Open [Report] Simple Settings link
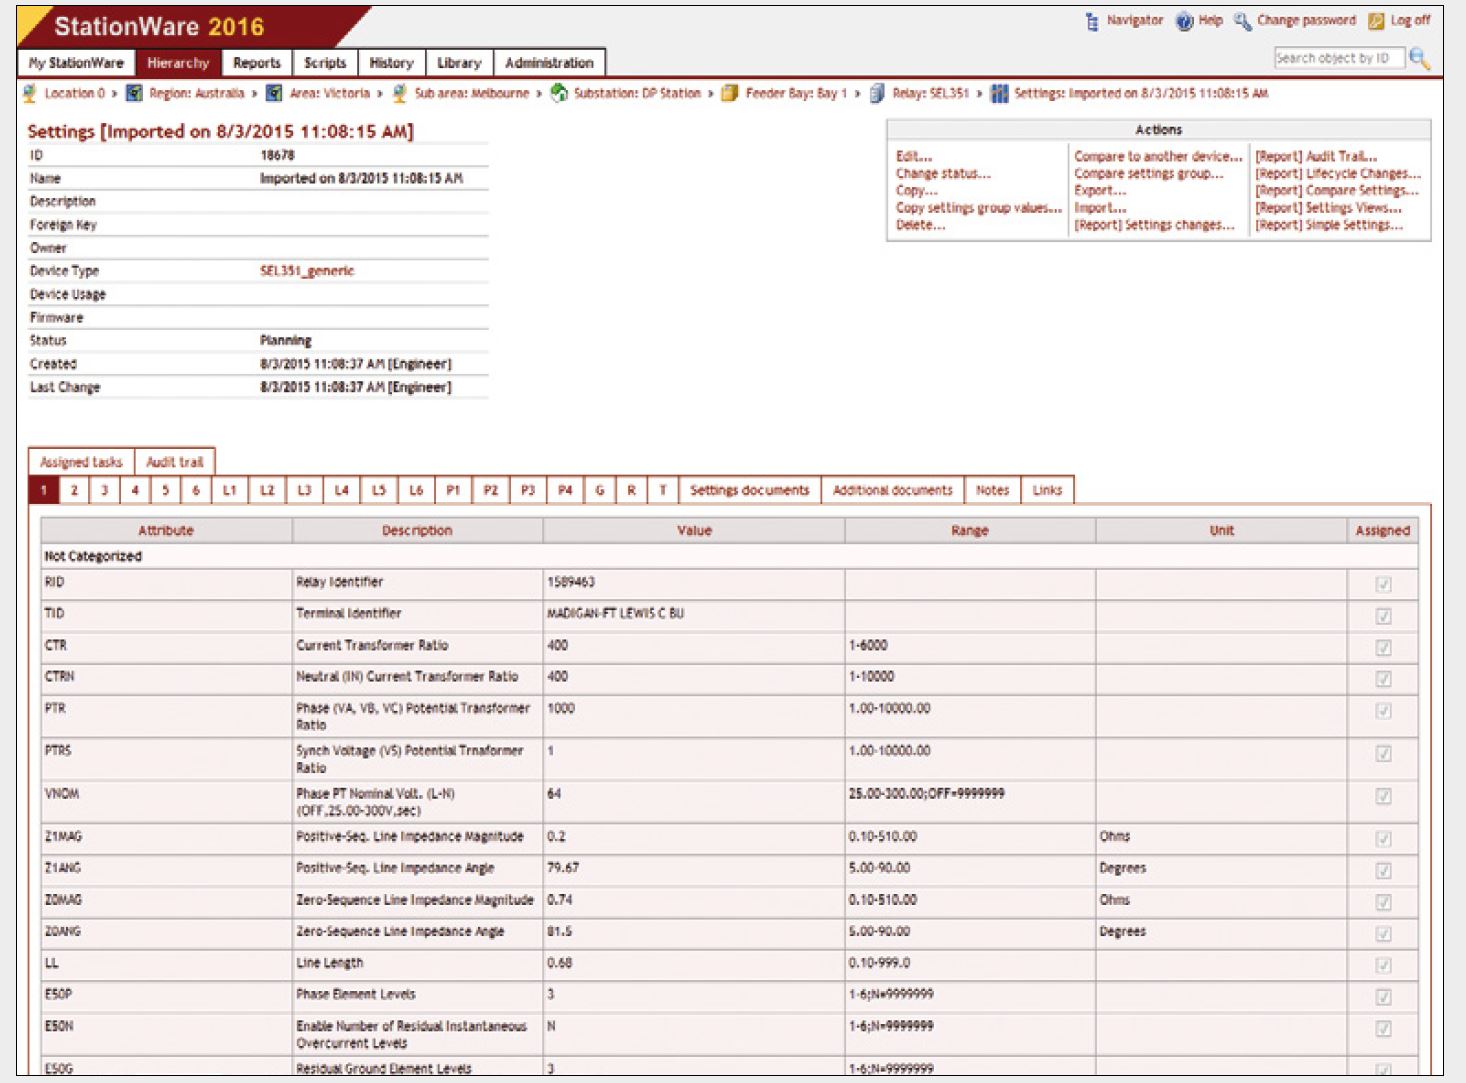Screen dimensions: 1466x1083 [1329, 225]
